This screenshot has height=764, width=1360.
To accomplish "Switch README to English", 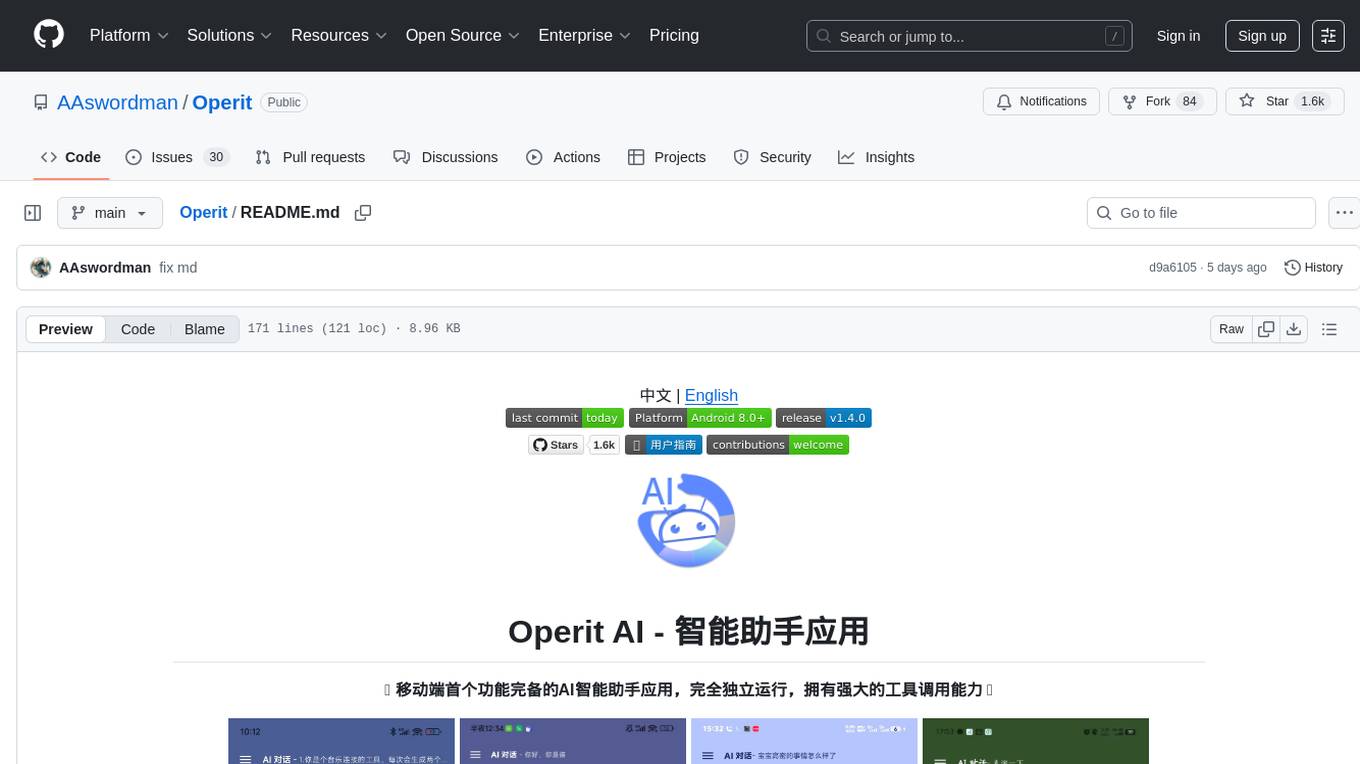I will [x=711, y=395].
